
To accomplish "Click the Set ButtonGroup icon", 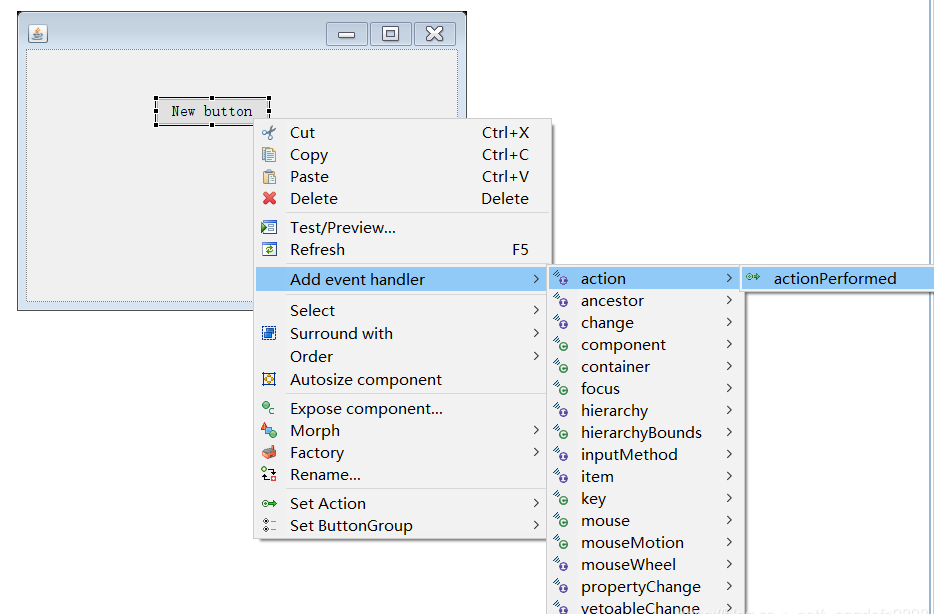I will click(x=269, y=525).
